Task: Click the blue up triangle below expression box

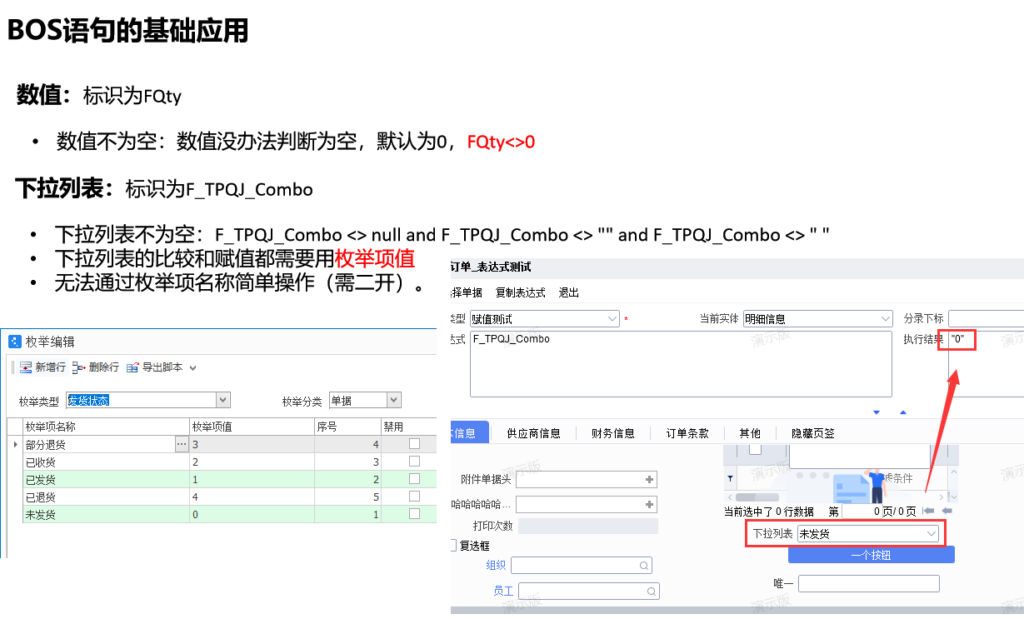Action: click(x=902, y=412)
